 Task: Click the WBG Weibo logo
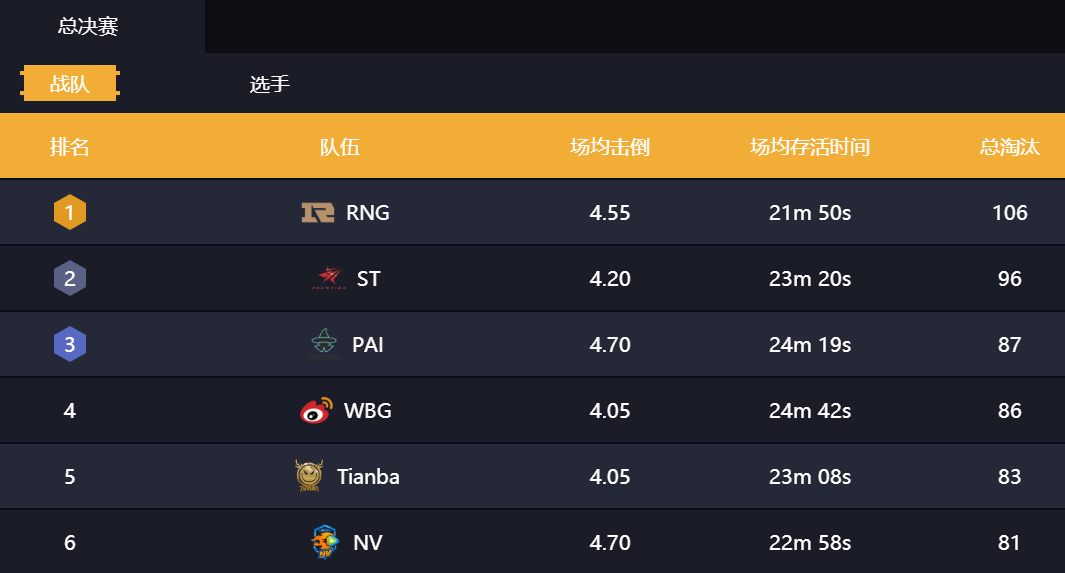coord(317,410)
